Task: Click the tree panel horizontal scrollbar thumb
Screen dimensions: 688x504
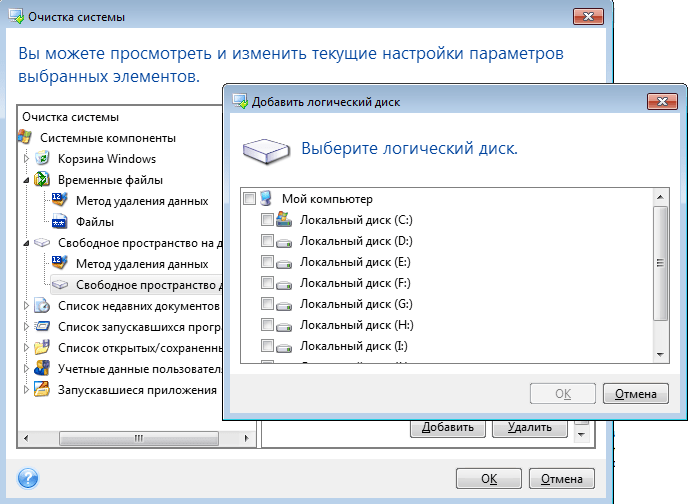Action: [139, 438]
